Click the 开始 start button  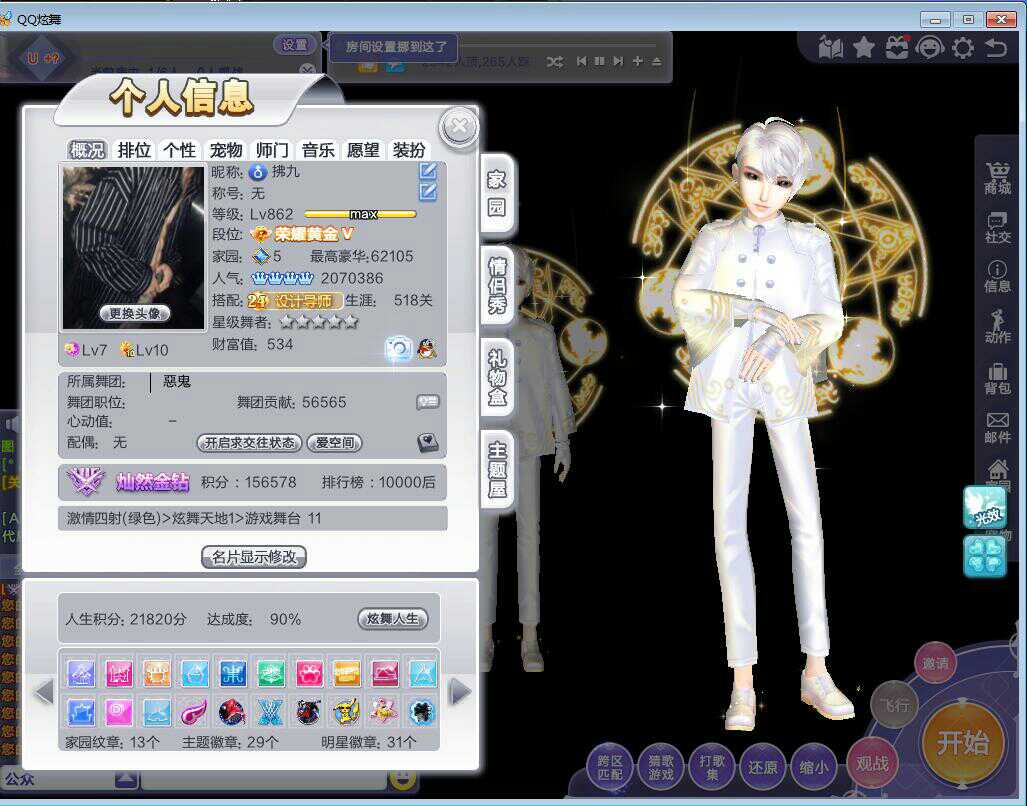tap(963, 743)
